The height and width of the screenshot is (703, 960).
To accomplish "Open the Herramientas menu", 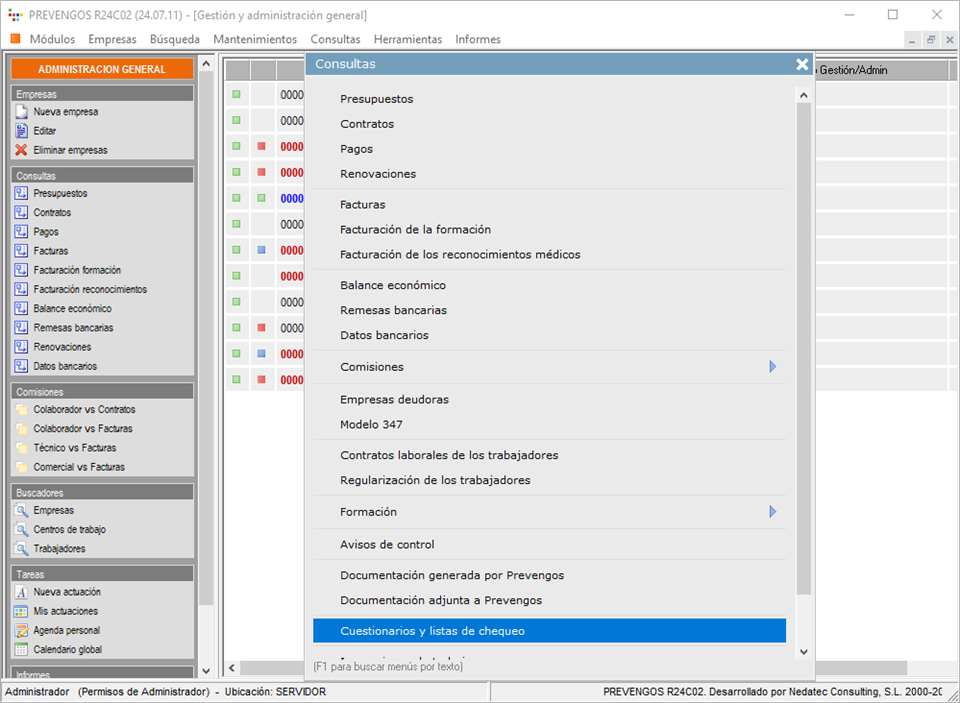I will [407, 39].
